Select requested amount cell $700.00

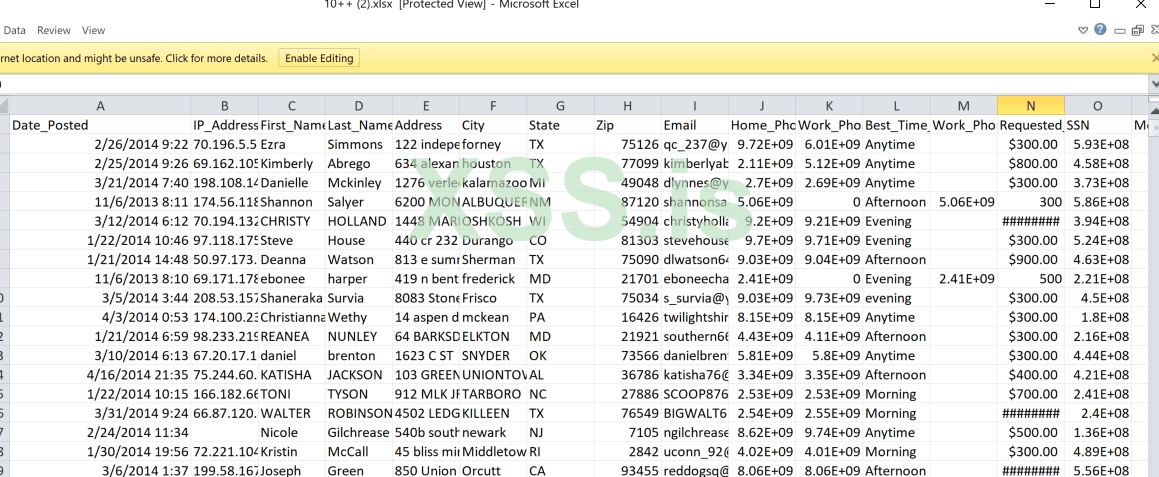tap(1031, 394)
